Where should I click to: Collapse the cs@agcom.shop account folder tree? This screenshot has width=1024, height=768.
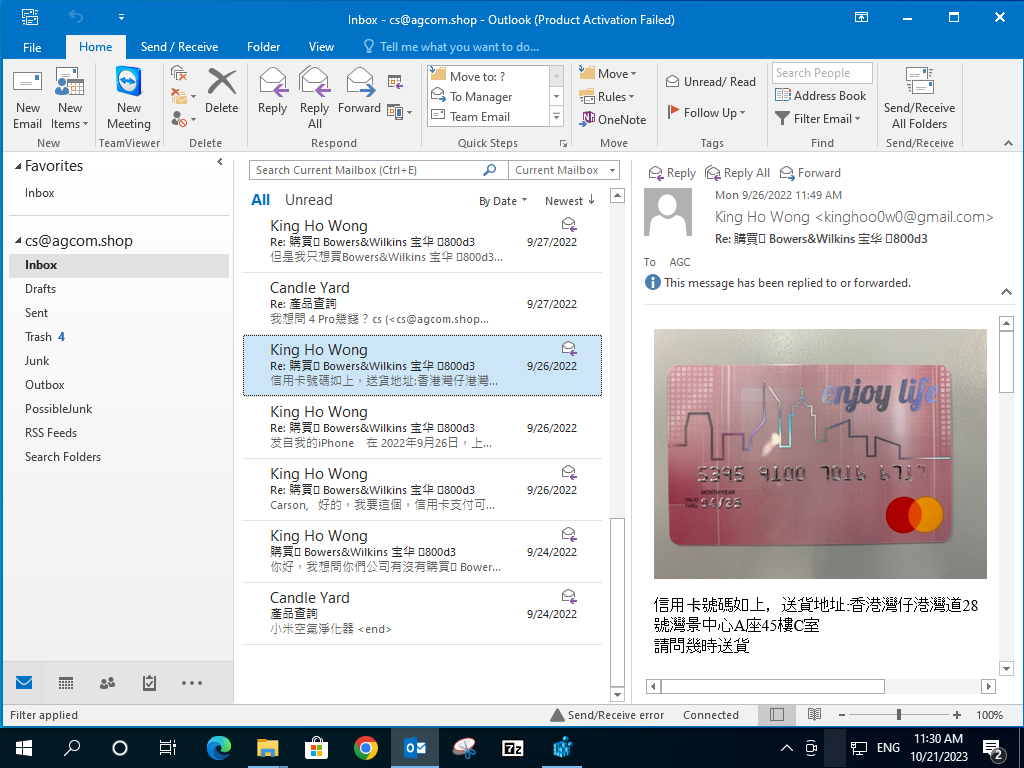[19, 241]
